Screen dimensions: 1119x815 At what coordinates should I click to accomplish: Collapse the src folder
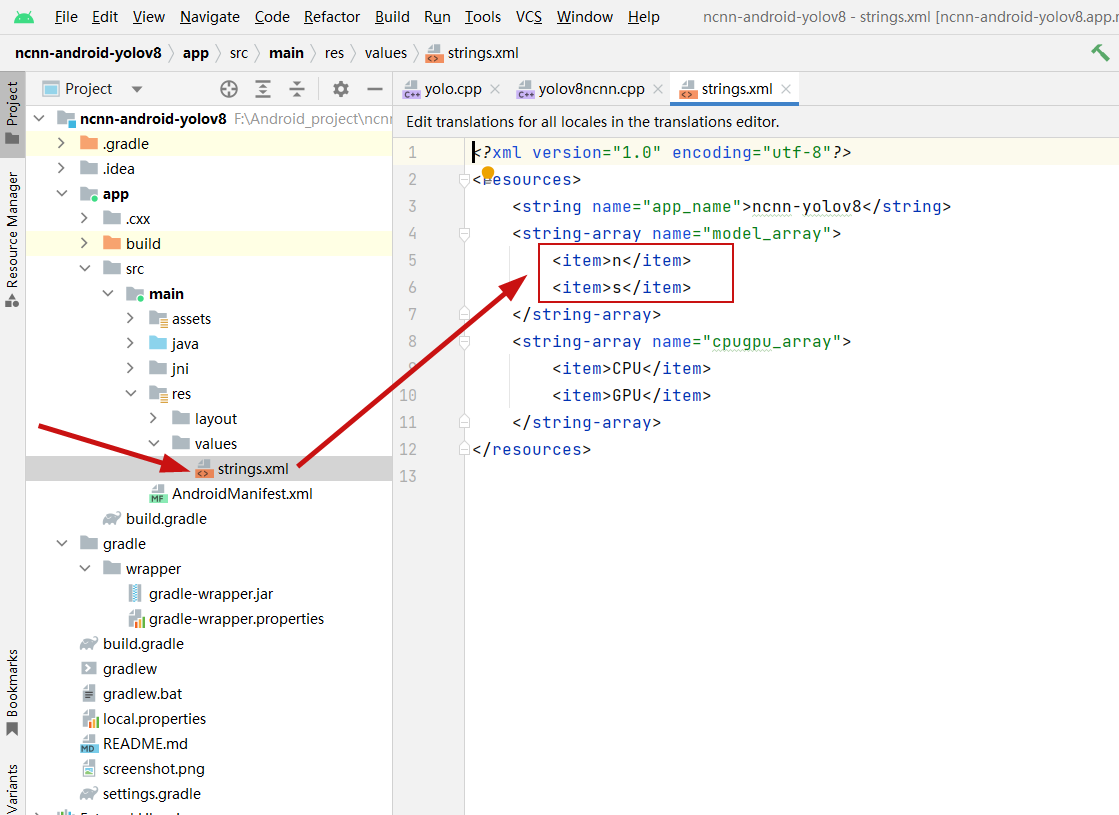pos(85,268)
